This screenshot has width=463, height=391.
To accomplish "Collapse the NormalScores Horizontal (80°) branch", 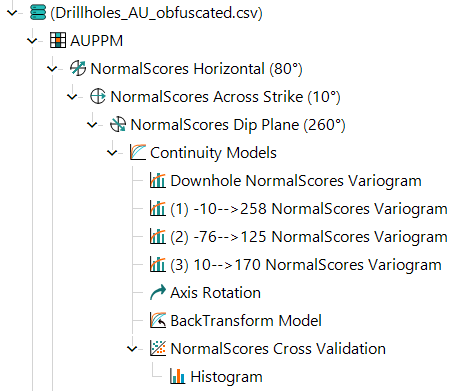I will tap(52, 69).
